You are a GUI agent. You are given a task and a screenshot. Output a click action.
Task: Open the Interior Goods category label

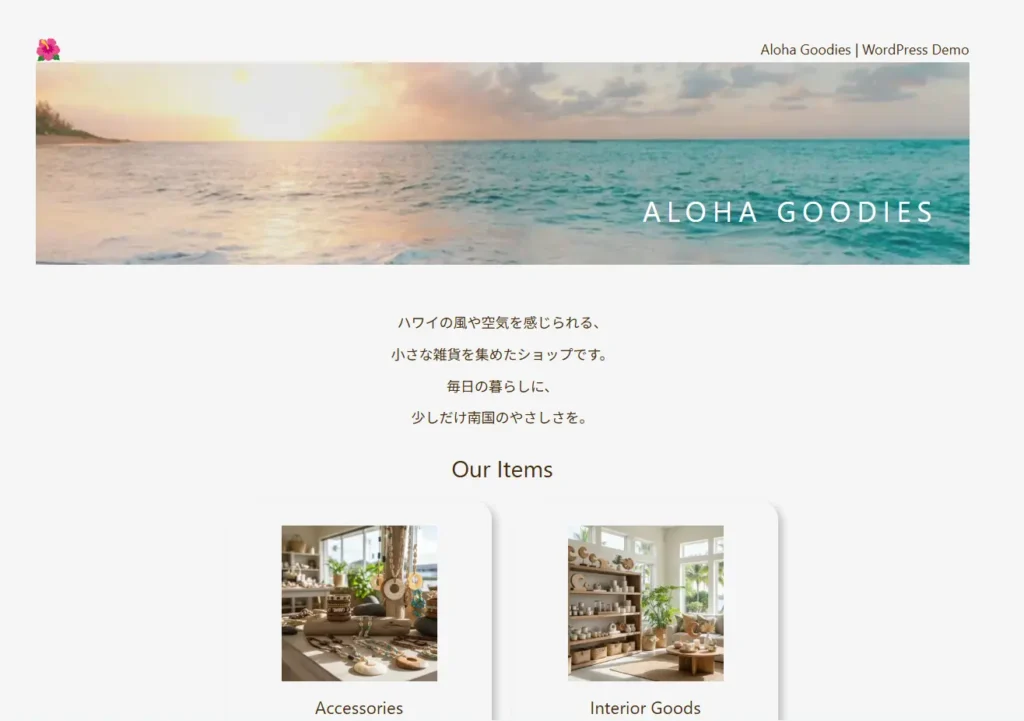[645, 708]
